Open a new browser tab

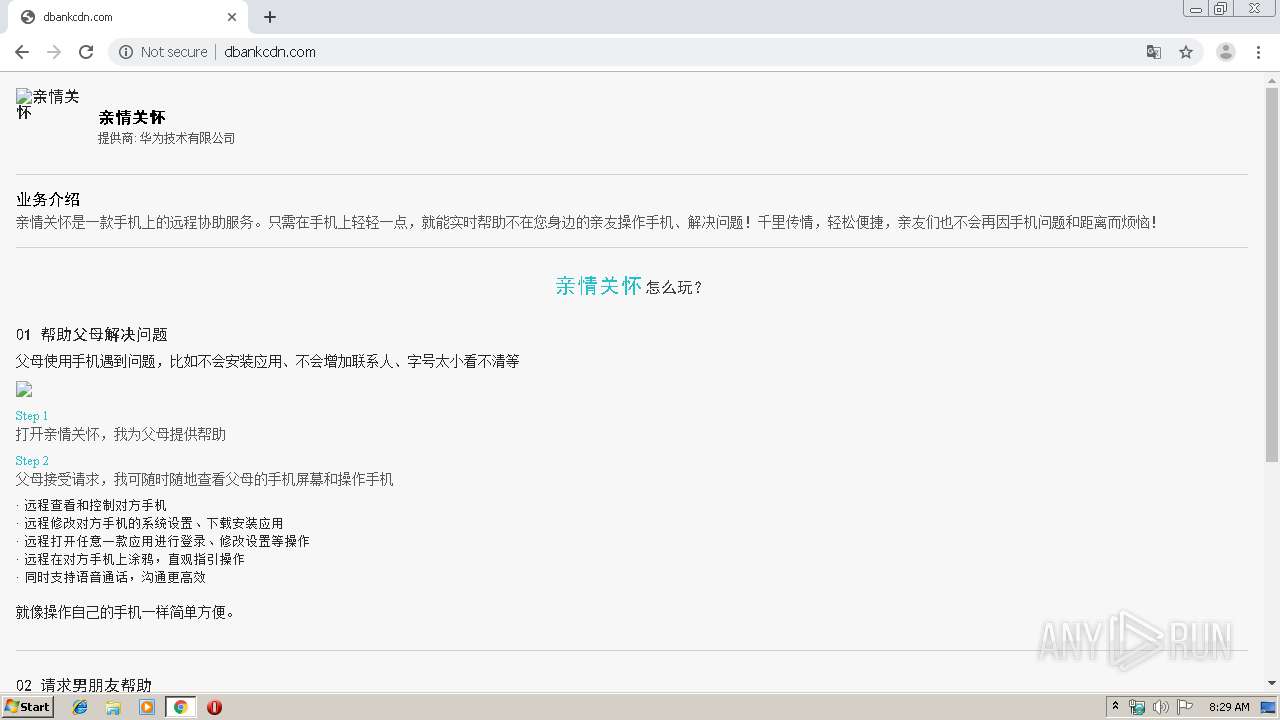pyautogui.click(x=270, y=17)
